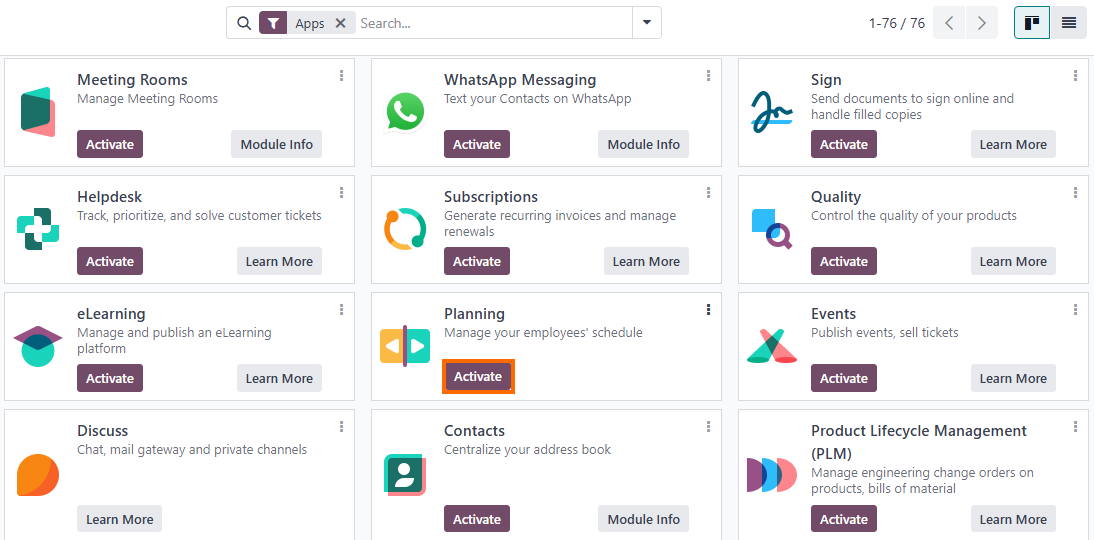The height and width of the screenshot is (540, 1094).
Task: Open the Subscriptions card three-dot menu
Action: (x=708, y=193)
